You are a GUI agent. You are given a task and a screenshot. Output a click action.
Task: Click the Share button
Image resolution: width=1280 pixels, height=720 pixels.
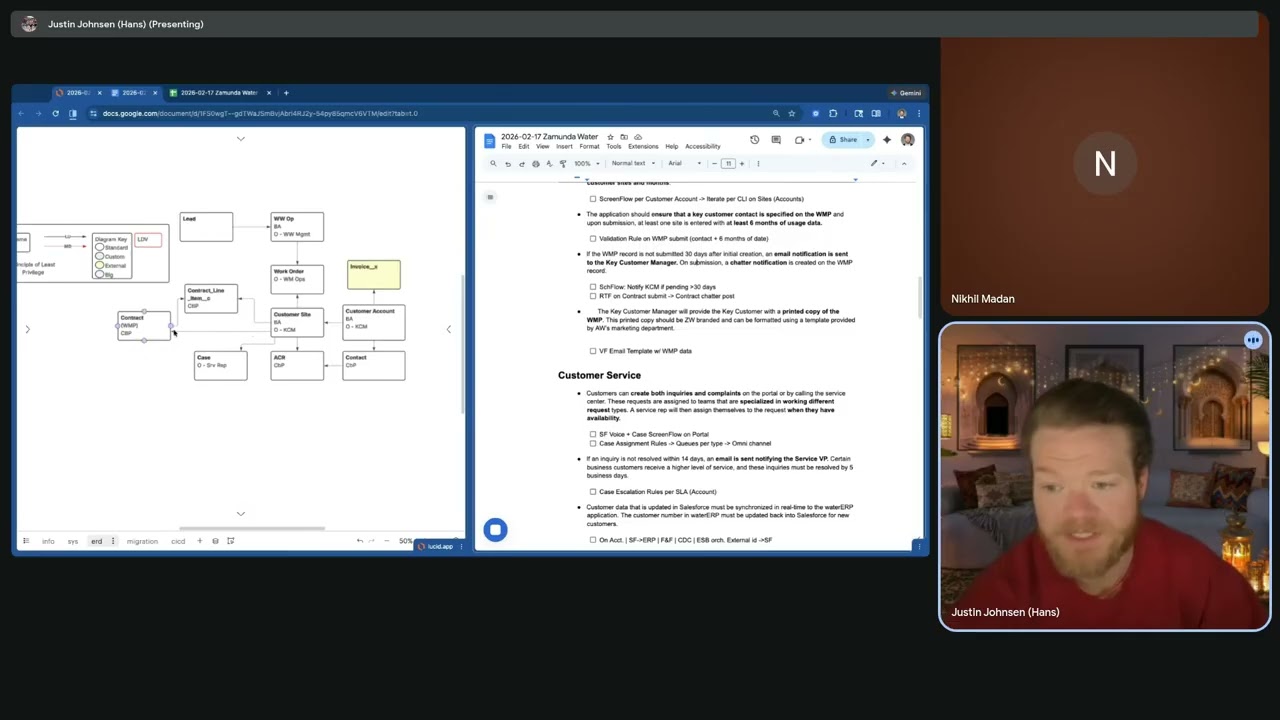pos(843,140)
